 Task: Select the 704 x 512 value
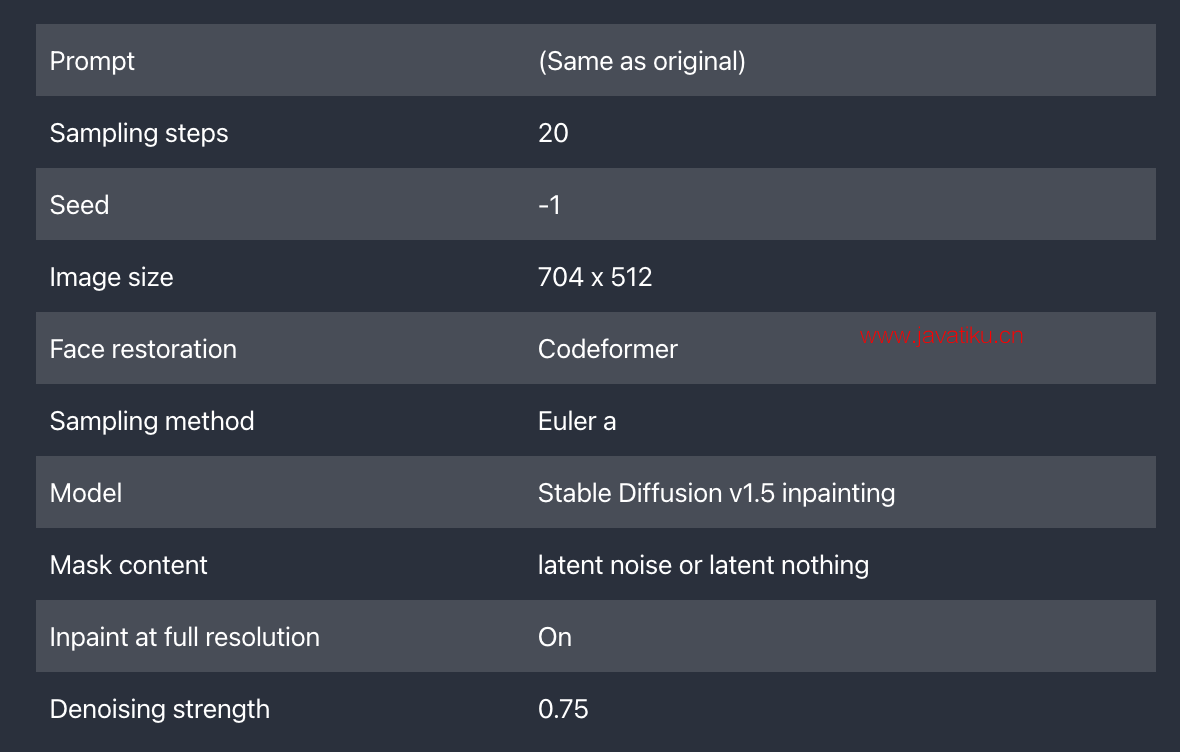[595, 277]
